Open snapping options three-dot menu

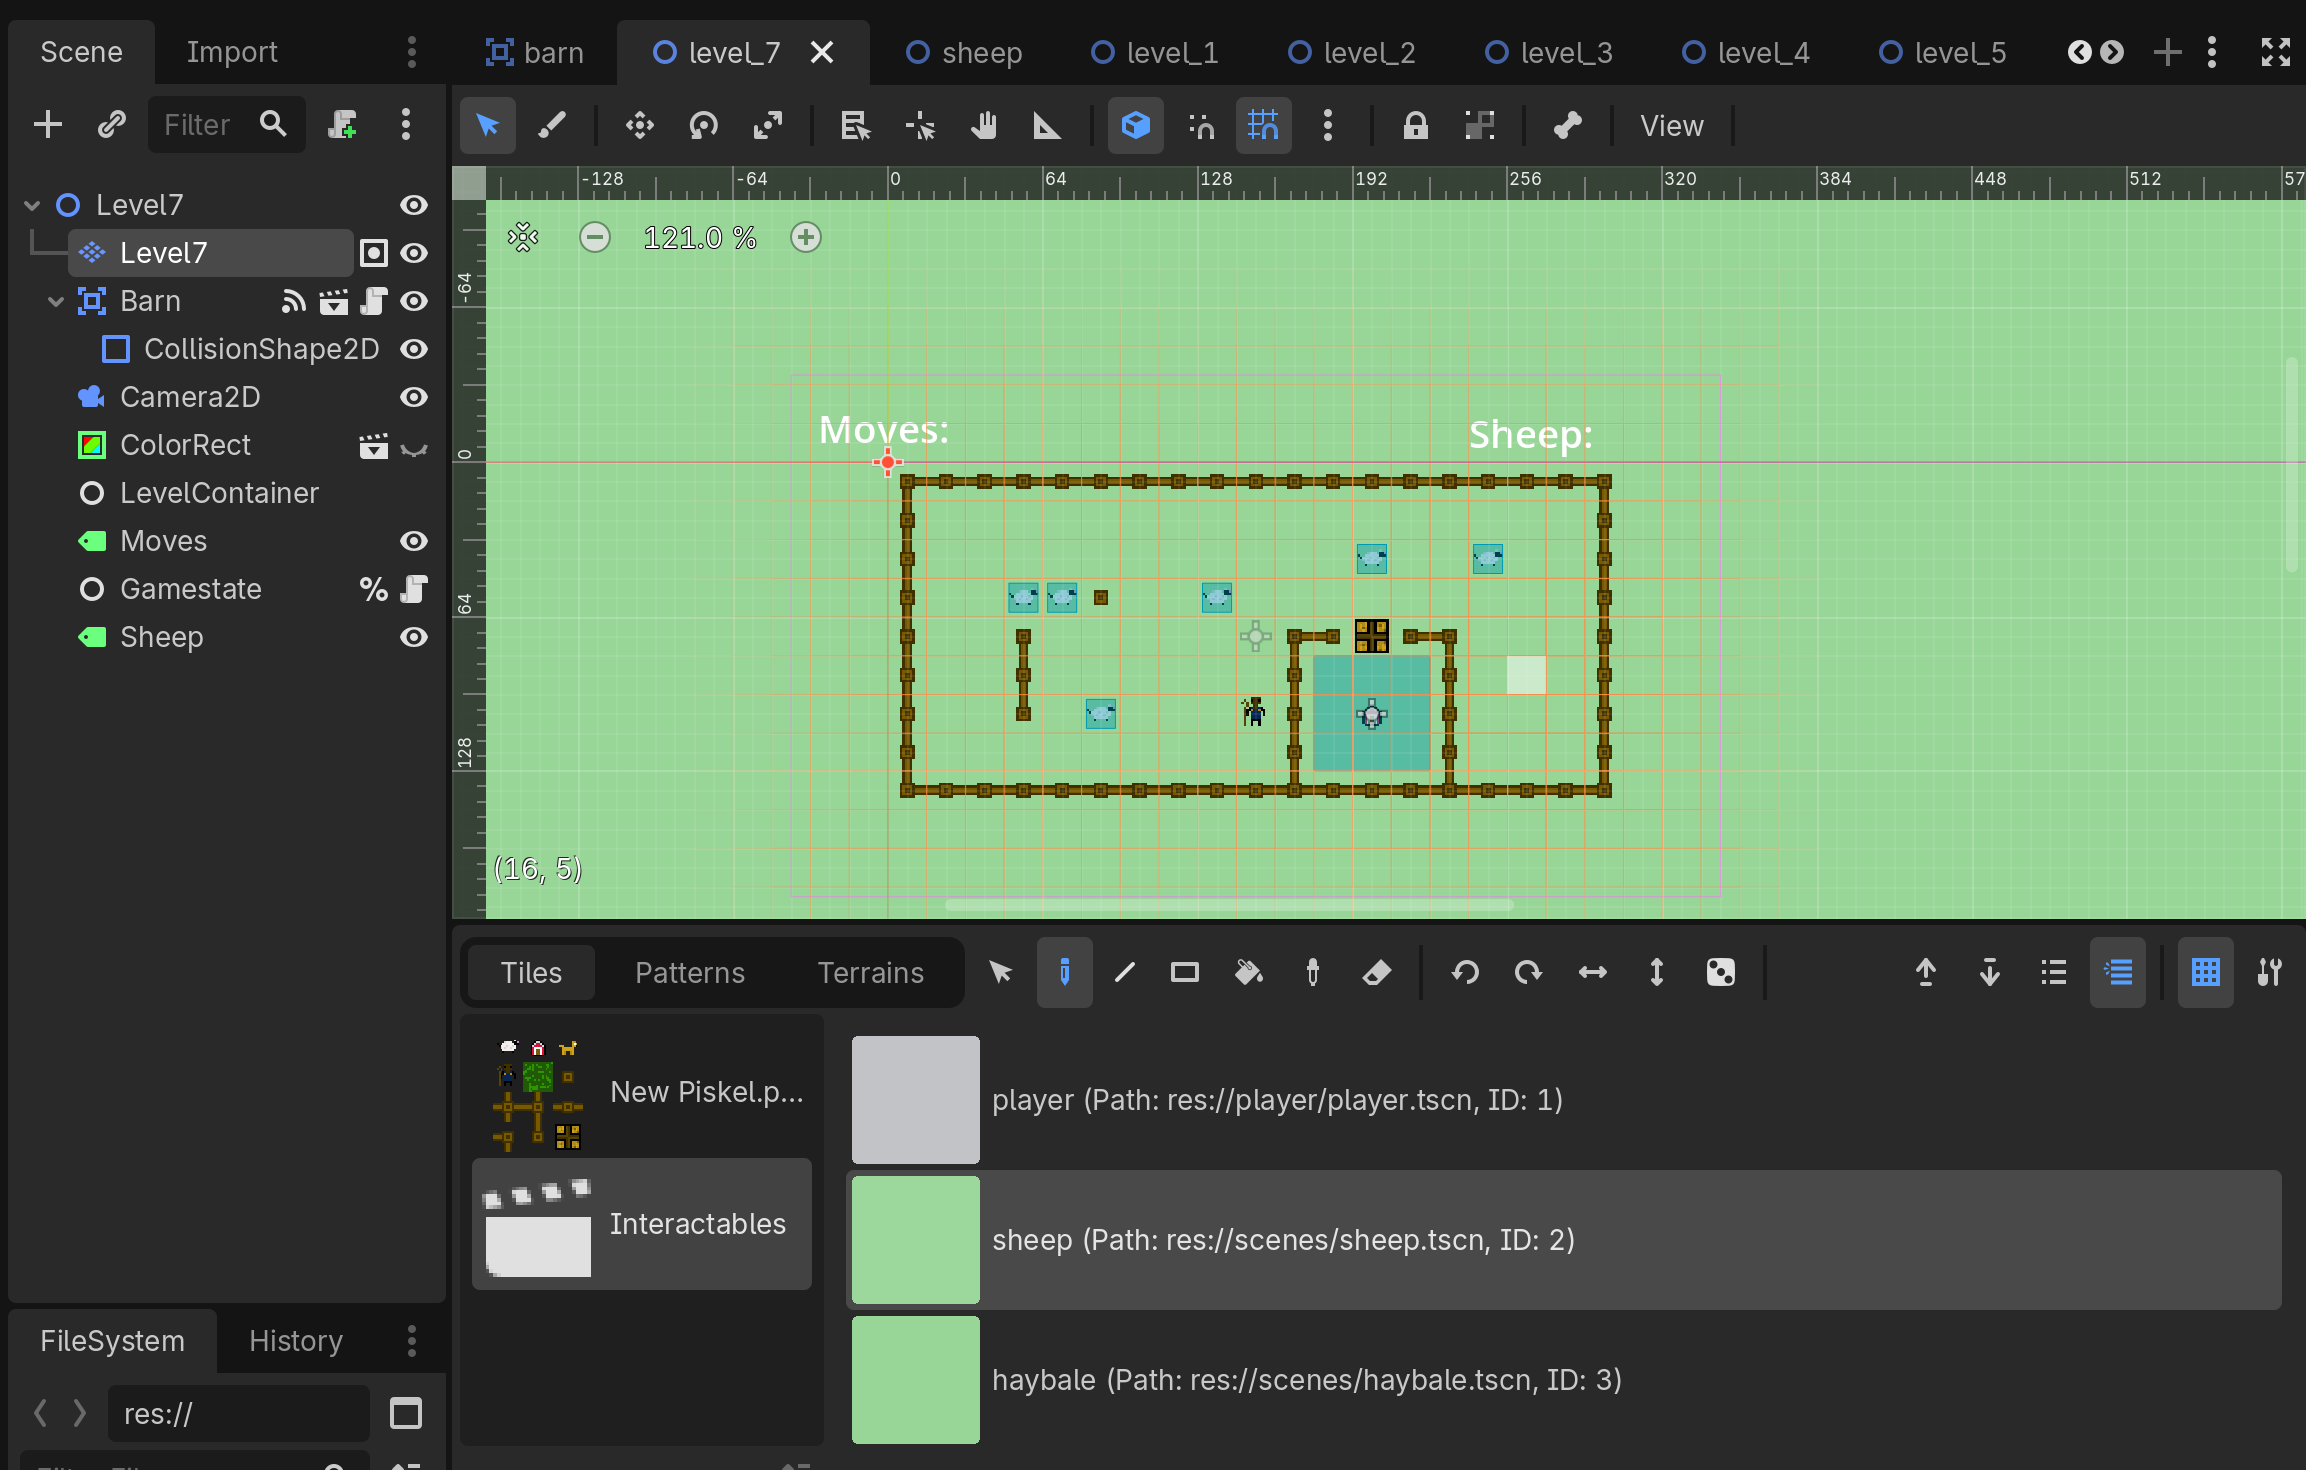pos(1328,126)
